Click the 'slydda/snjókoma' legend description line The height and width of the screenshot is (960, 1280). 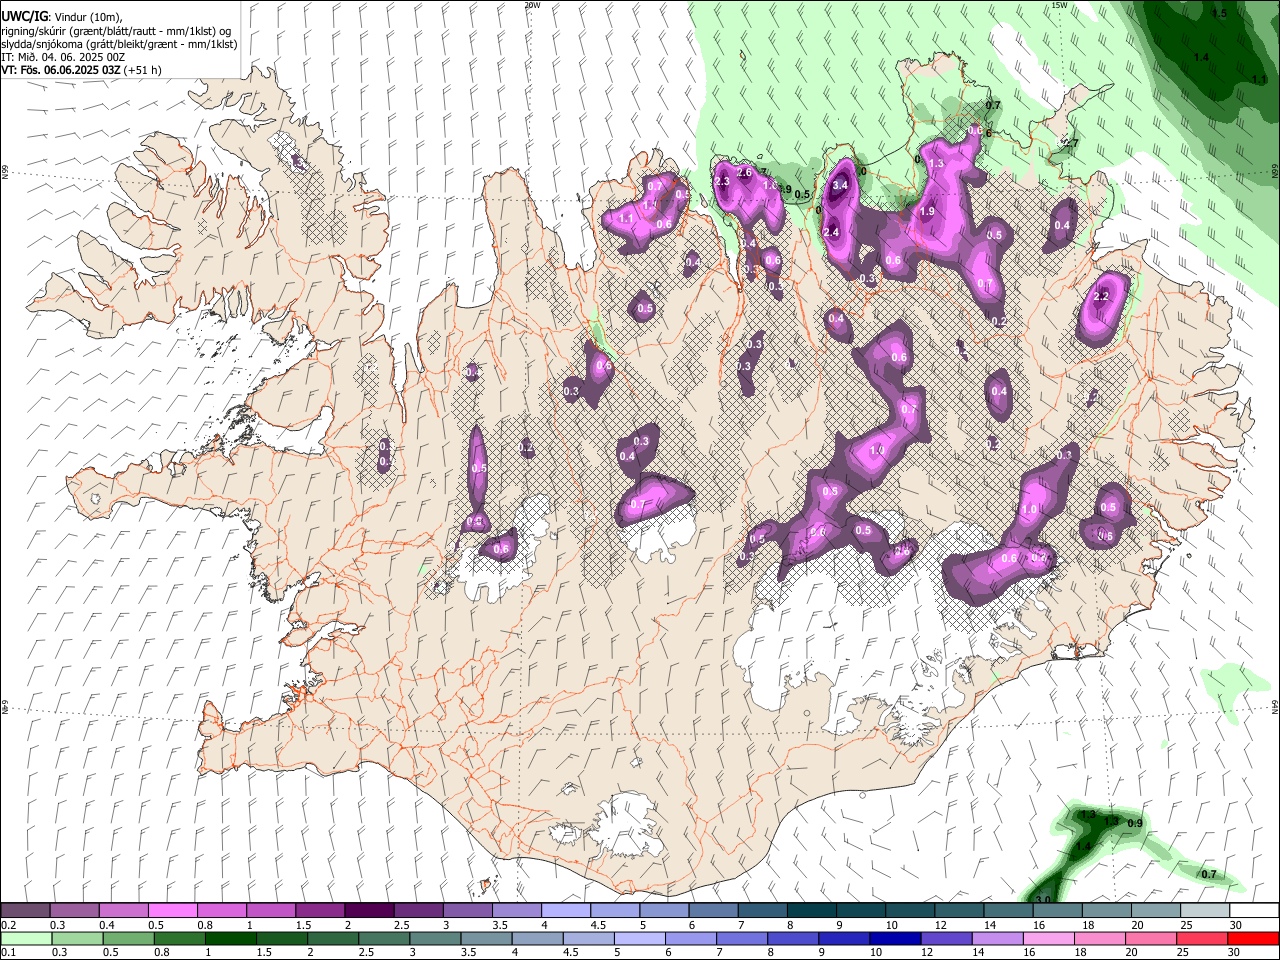[119, 44]
